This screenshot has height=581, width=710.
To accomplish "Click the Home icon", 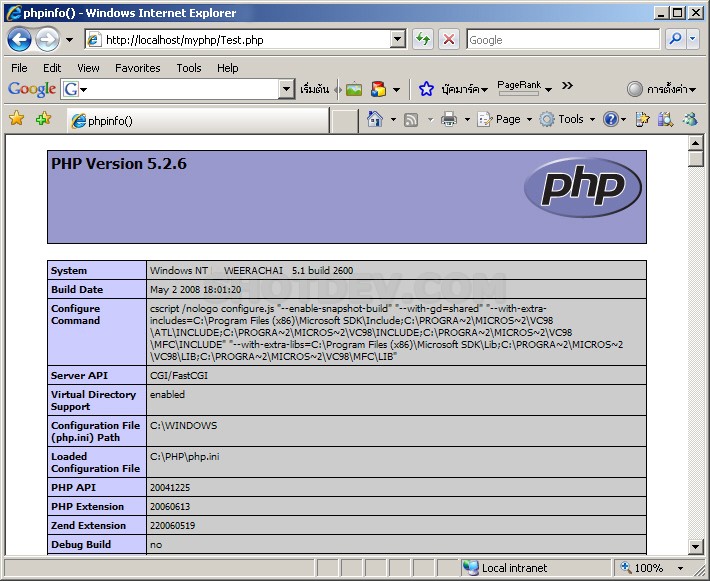I will [x=375, y=119].
